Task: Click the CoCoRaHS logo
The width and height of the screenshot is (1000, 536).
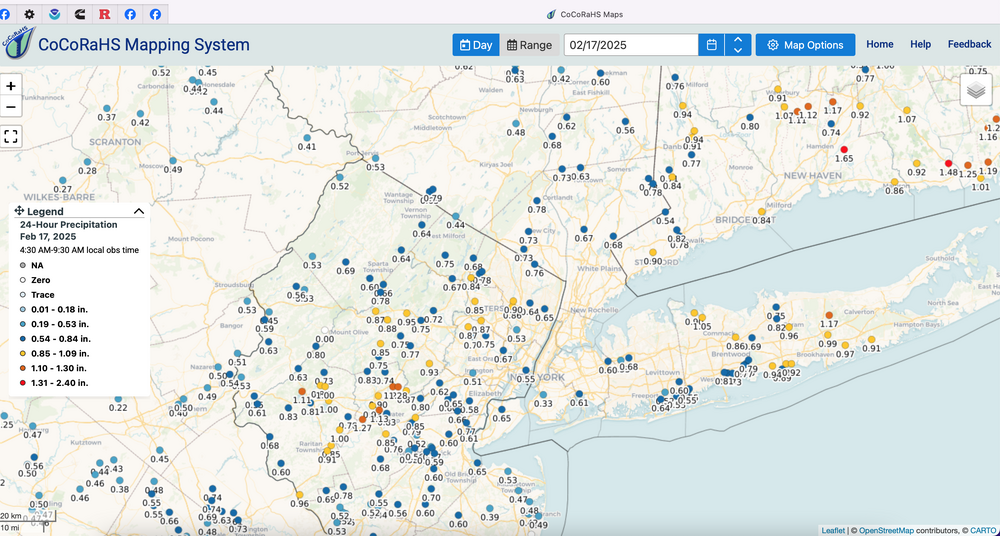Action: 18,43
